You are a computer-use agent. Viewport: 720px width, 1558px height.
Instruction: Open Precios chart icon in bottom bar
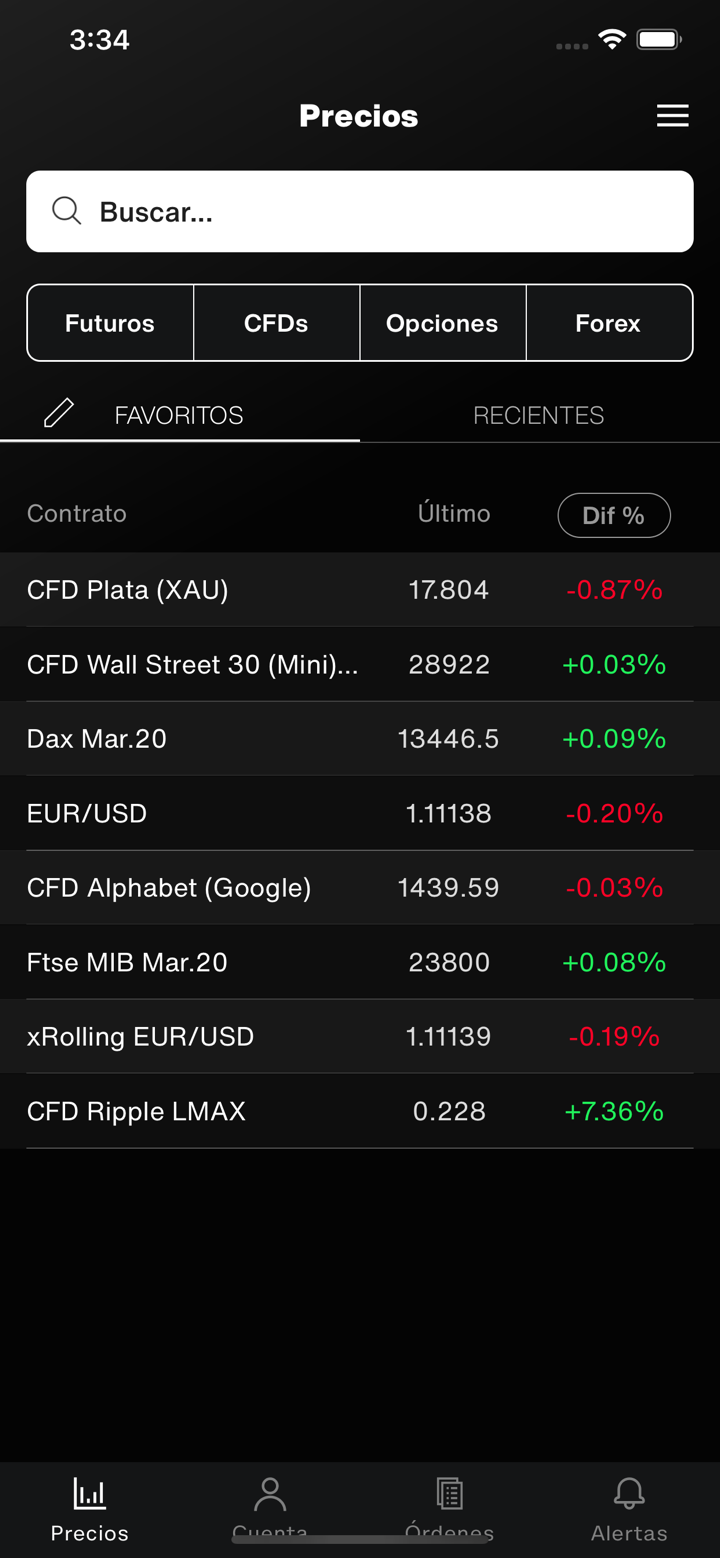(x=90, y=1494)
